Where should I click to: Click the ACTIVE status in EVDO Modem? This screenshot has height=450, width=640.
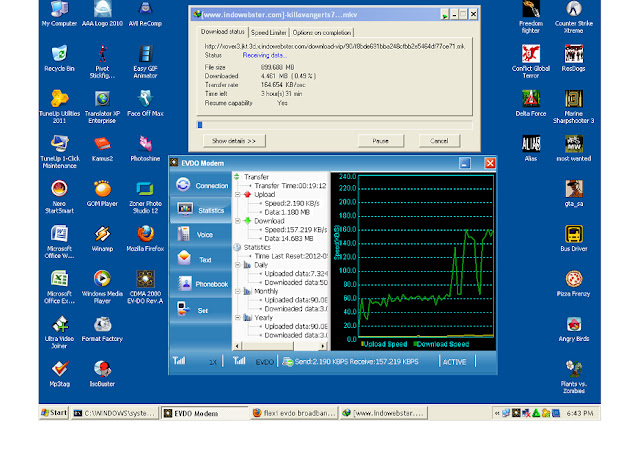[x=454, y=362]
